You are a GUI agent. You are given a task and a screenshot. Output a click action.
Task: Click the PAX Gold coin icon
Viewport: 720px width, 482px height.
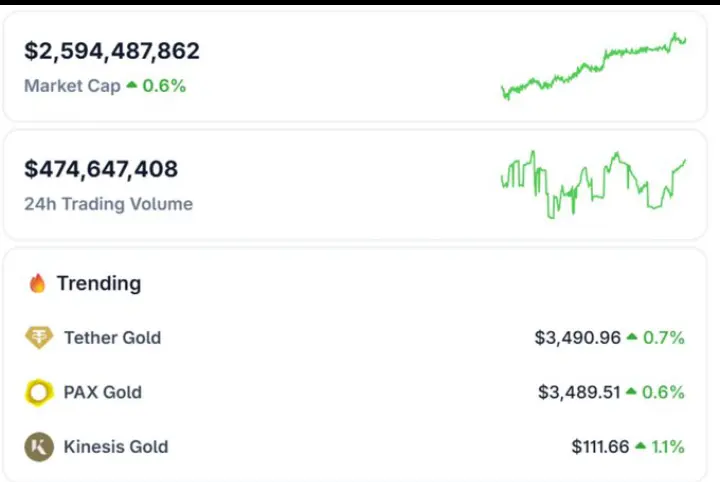tap(39, 393)
